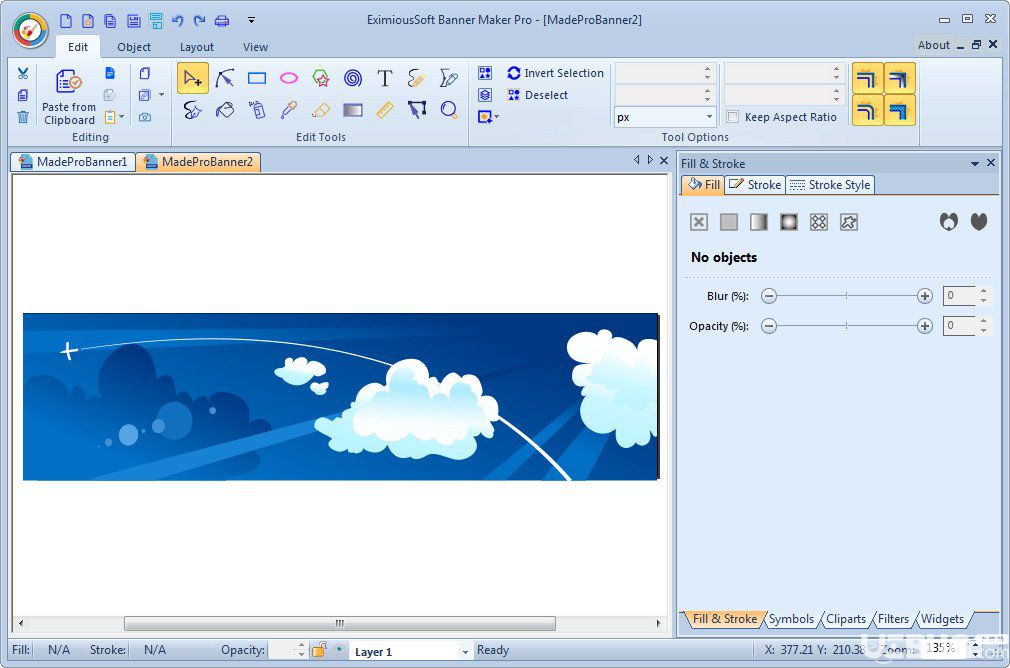Viewport: 1010px width, 668px height.
Task: Select the pink Ellipse tool
Action: (289, 79)
